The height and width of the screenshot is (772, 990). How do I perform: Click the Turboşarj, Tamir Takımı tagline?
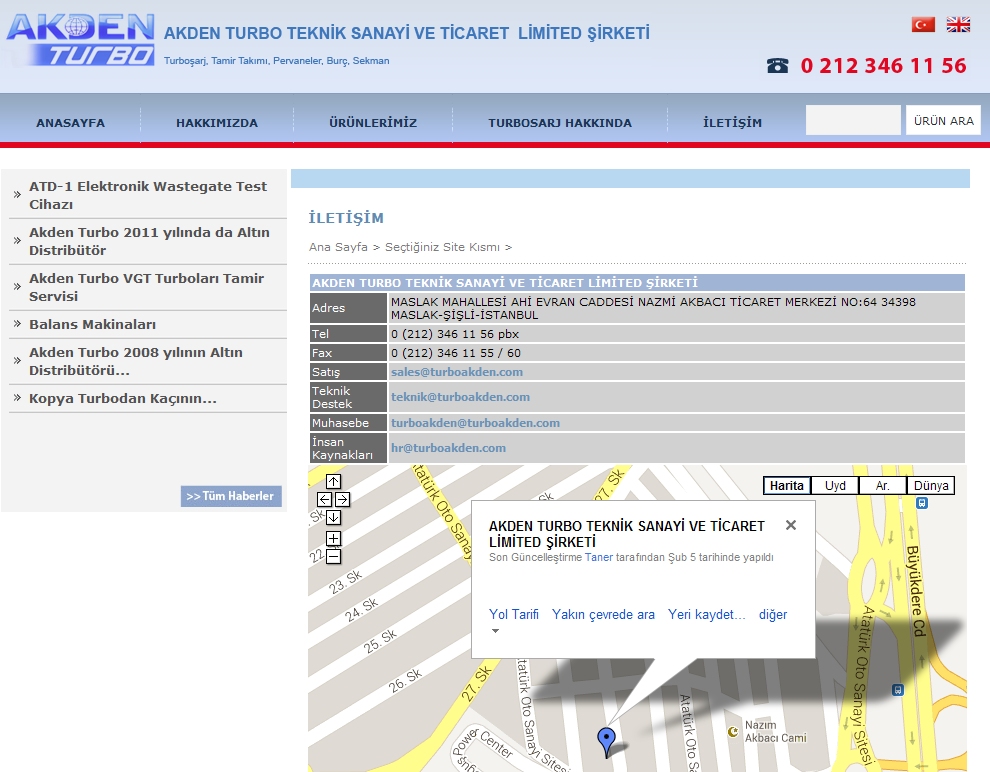(277, 61)
